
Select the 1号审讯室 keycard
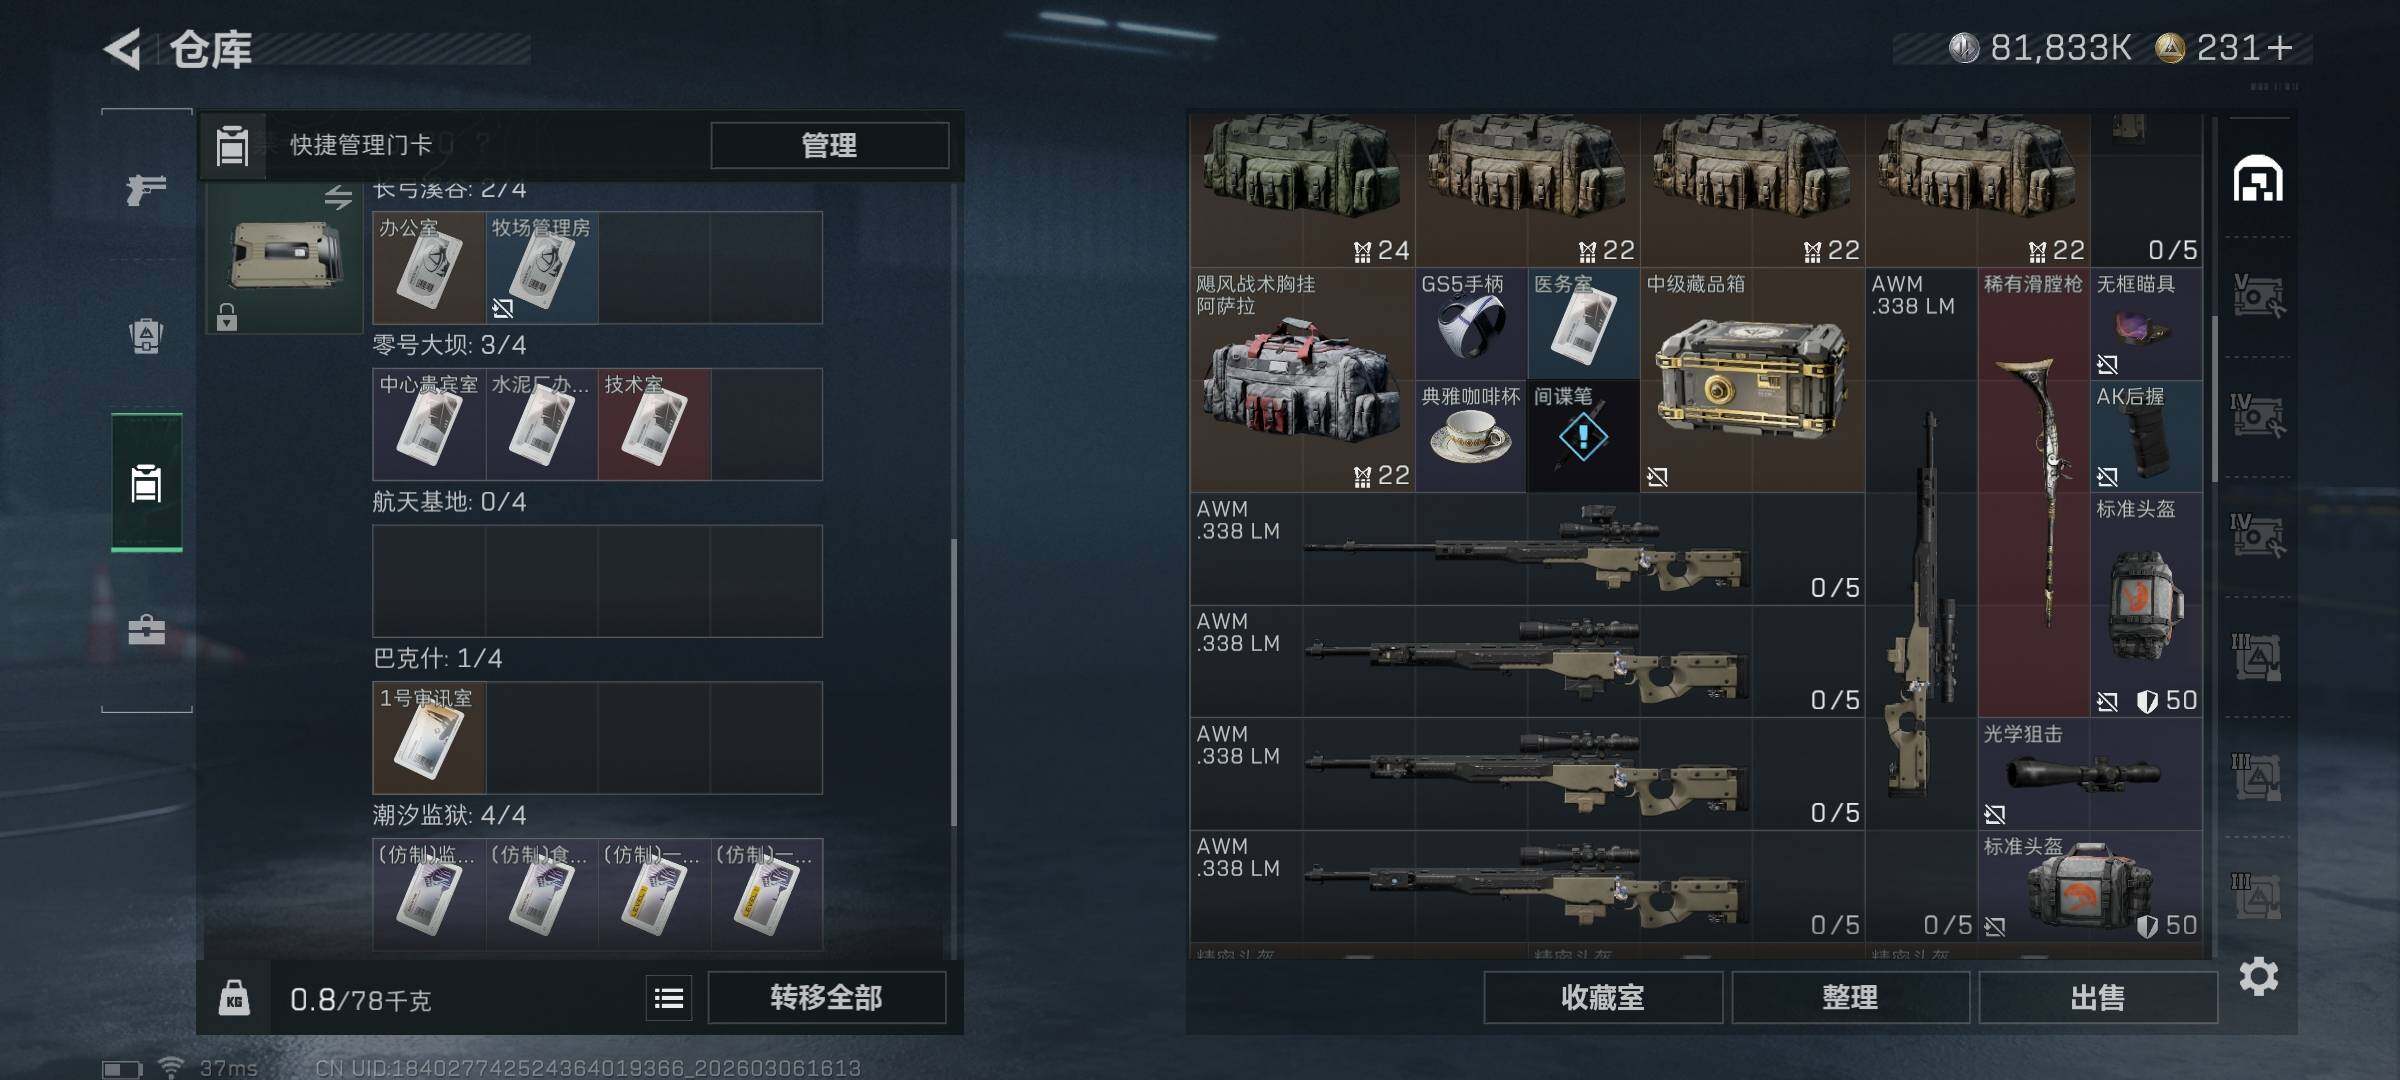coord(429,738)
